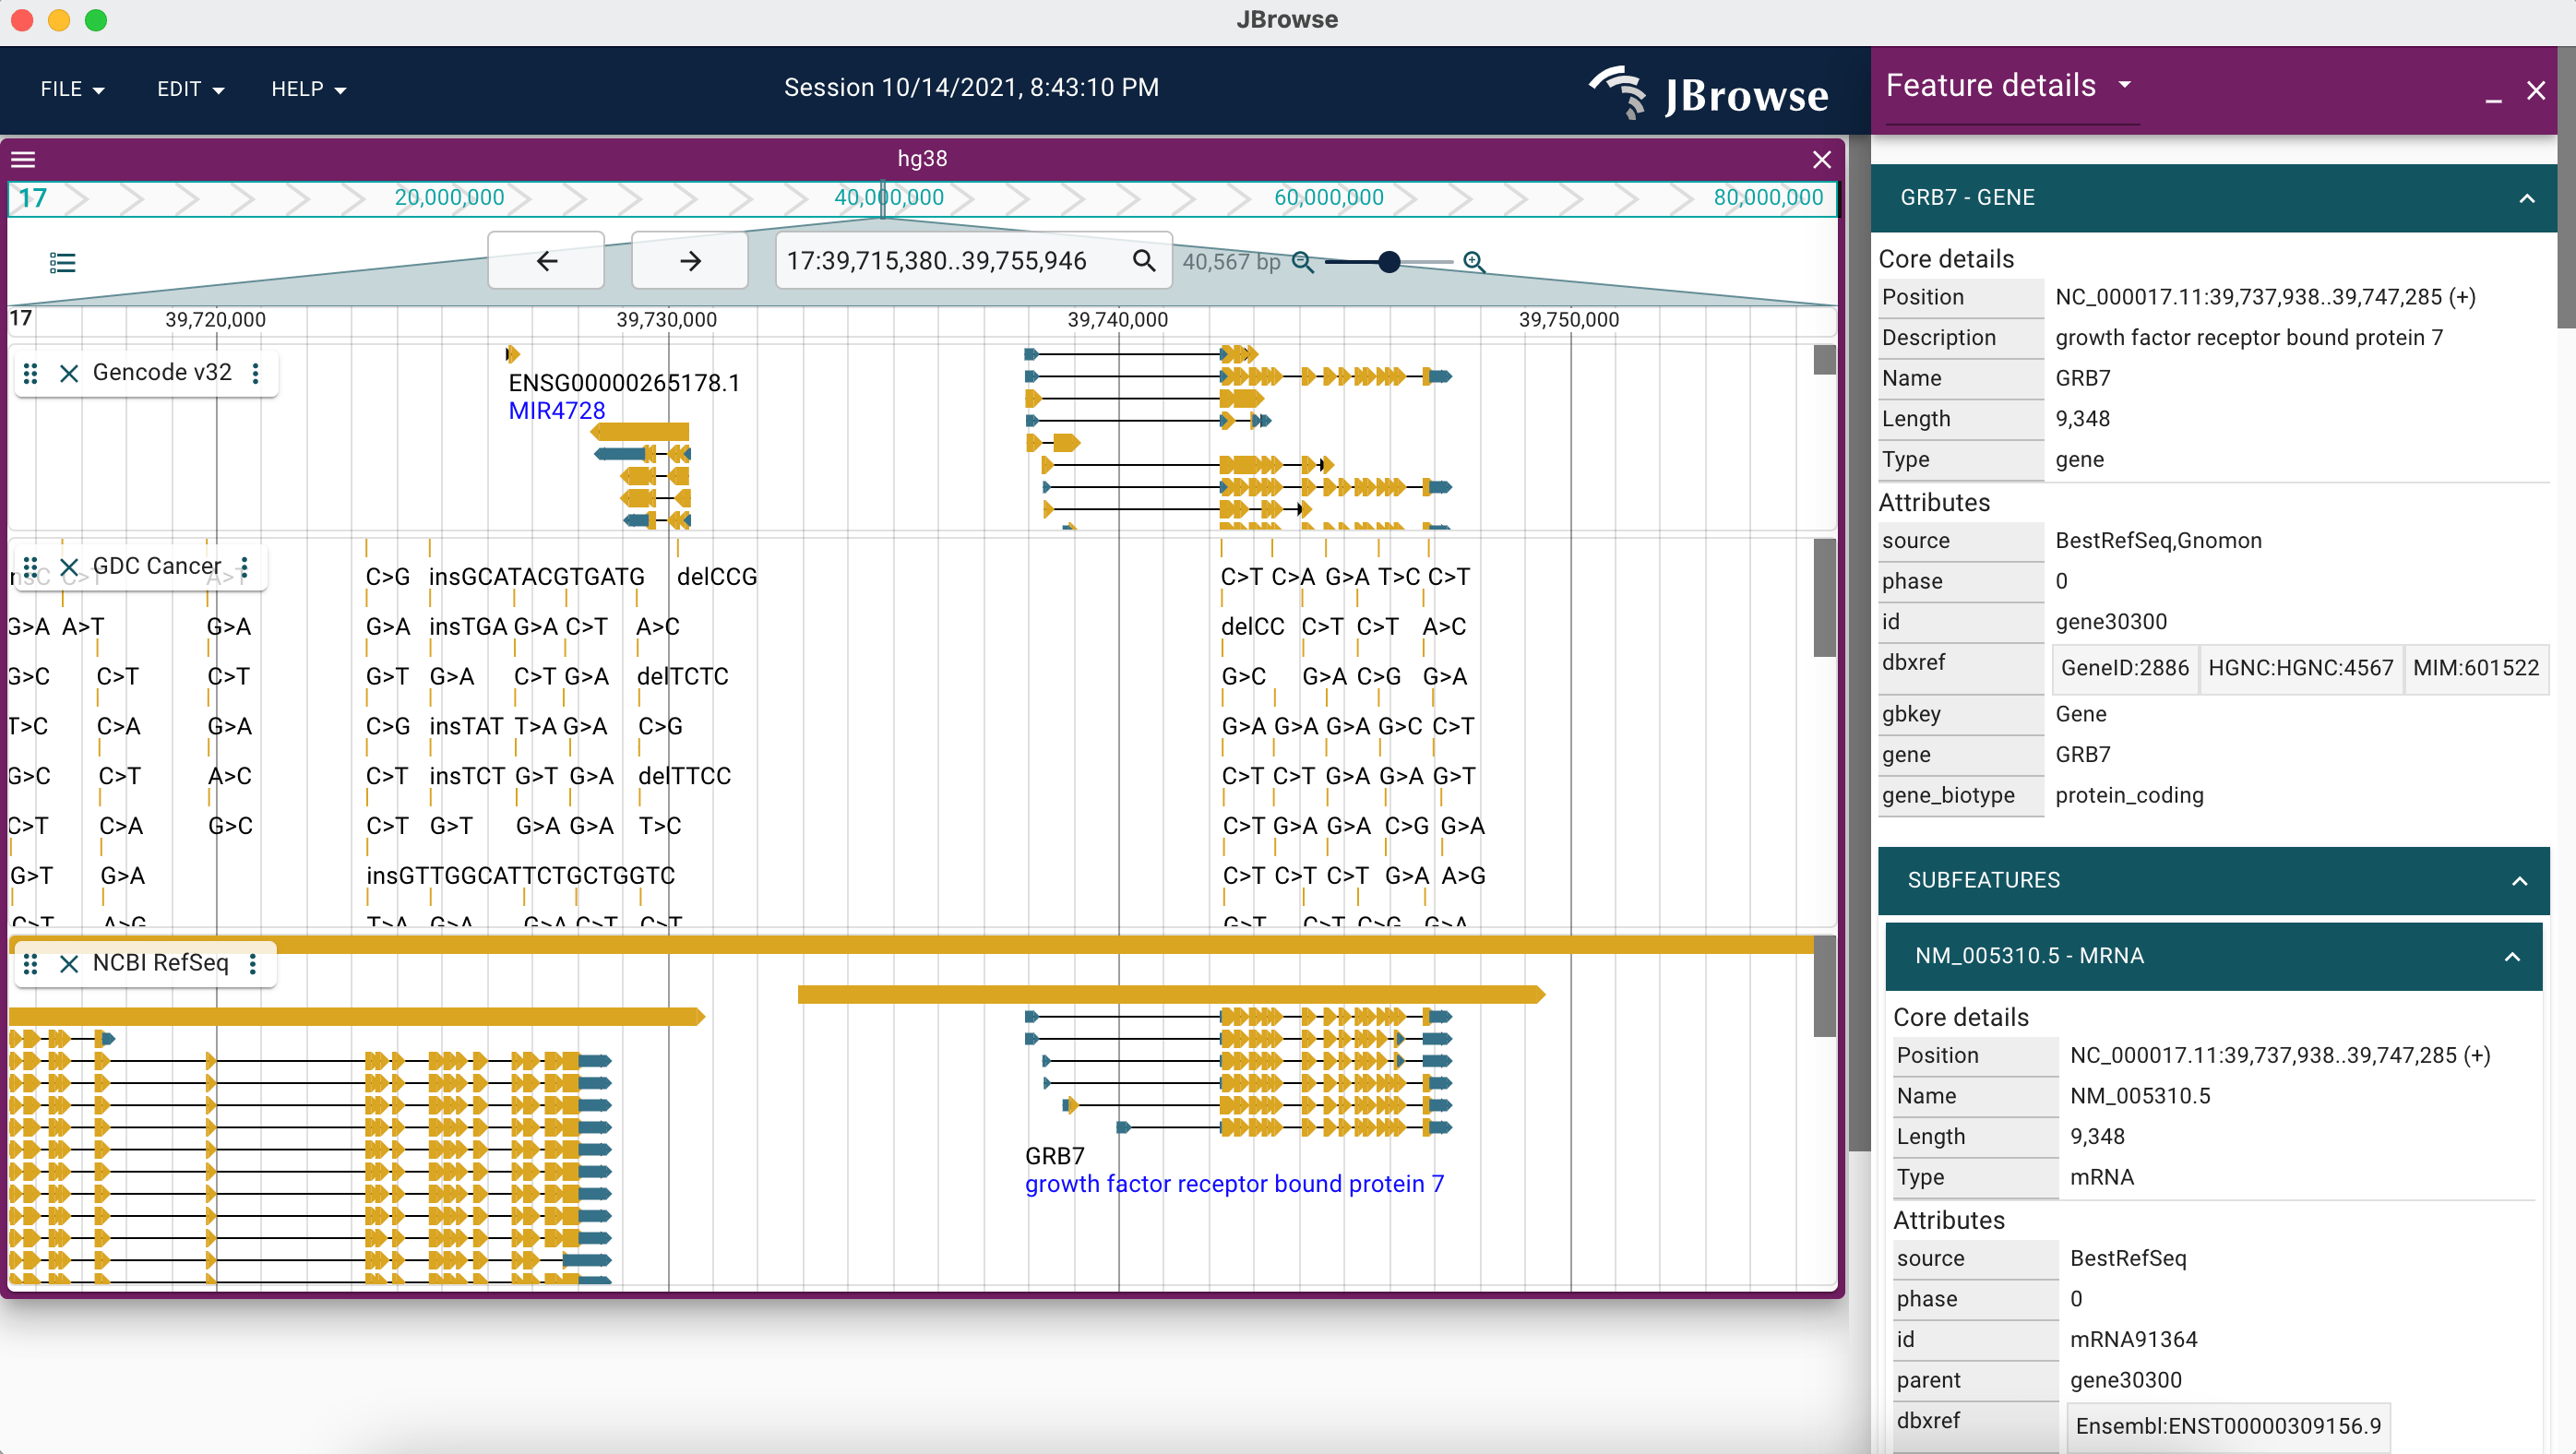Click the ENSG00000265178.1 feature label

point(624,383)
